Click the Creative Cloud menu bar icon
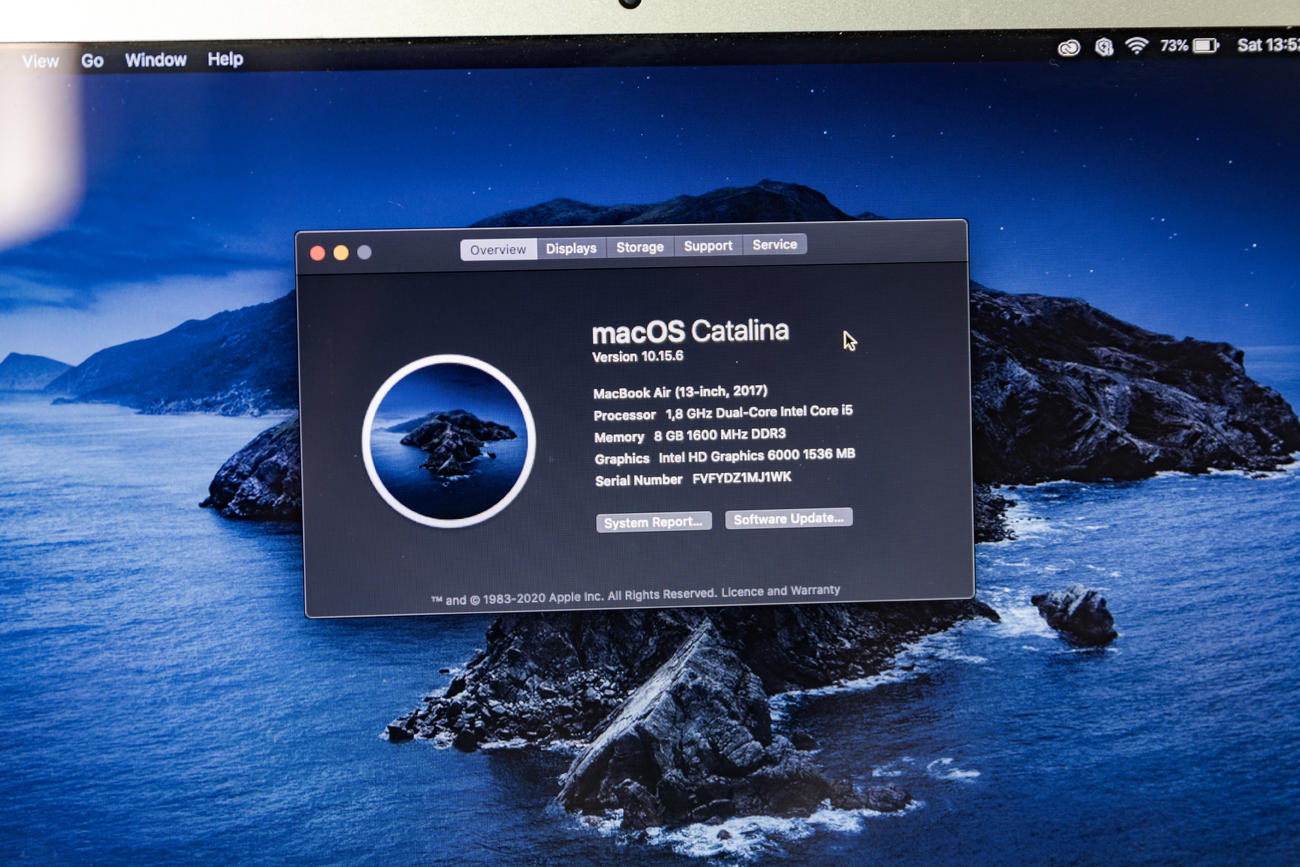The height and width of the screenshot is (867, 1300). click(x=1068, y=47)
